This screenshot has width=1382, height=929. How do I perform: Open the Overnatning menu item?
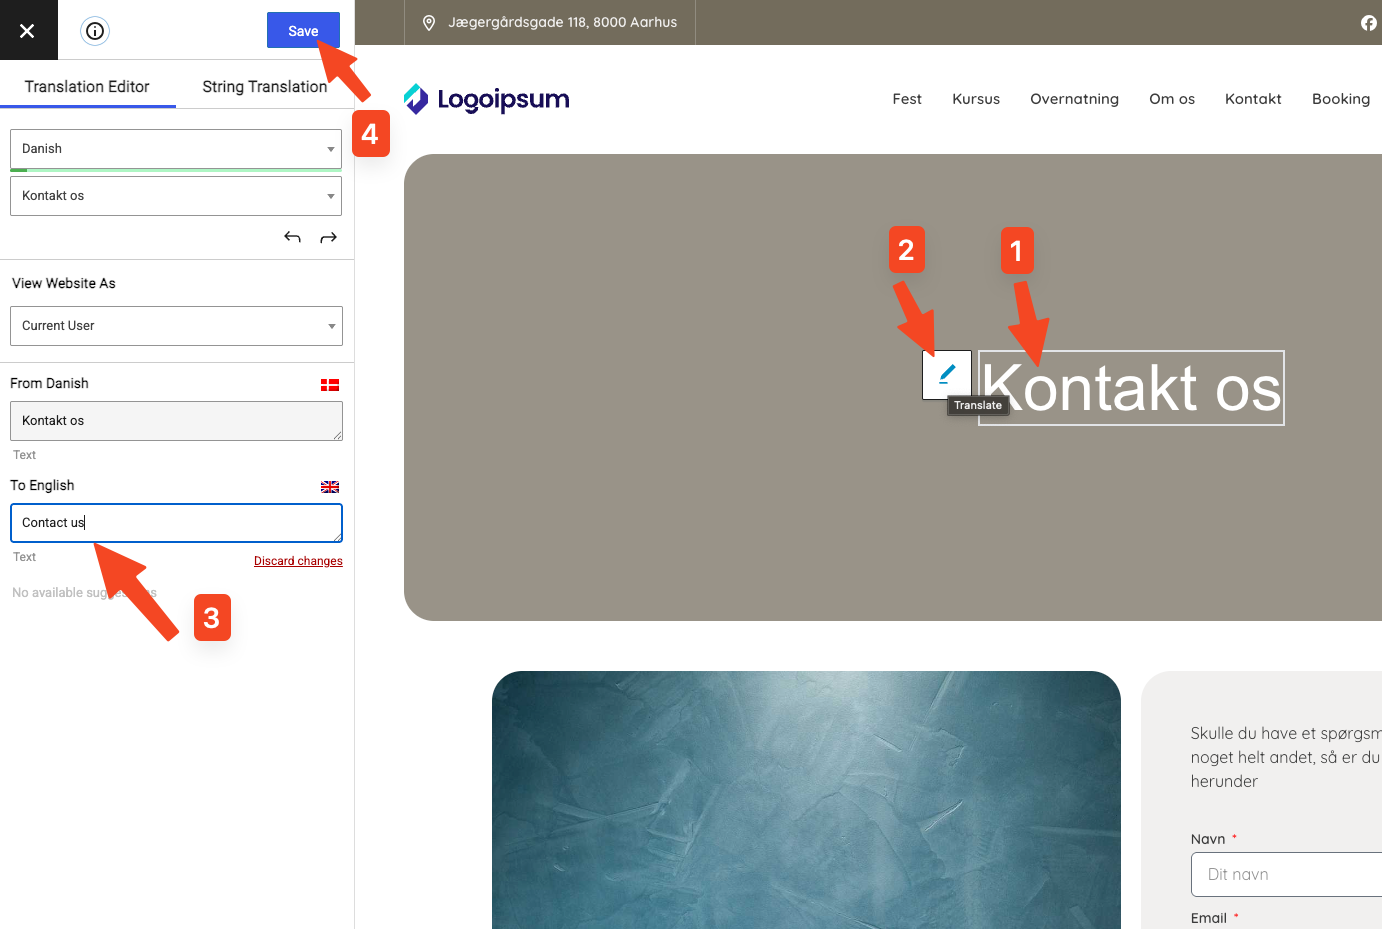pyautogui.click(x=1074, y=99)
